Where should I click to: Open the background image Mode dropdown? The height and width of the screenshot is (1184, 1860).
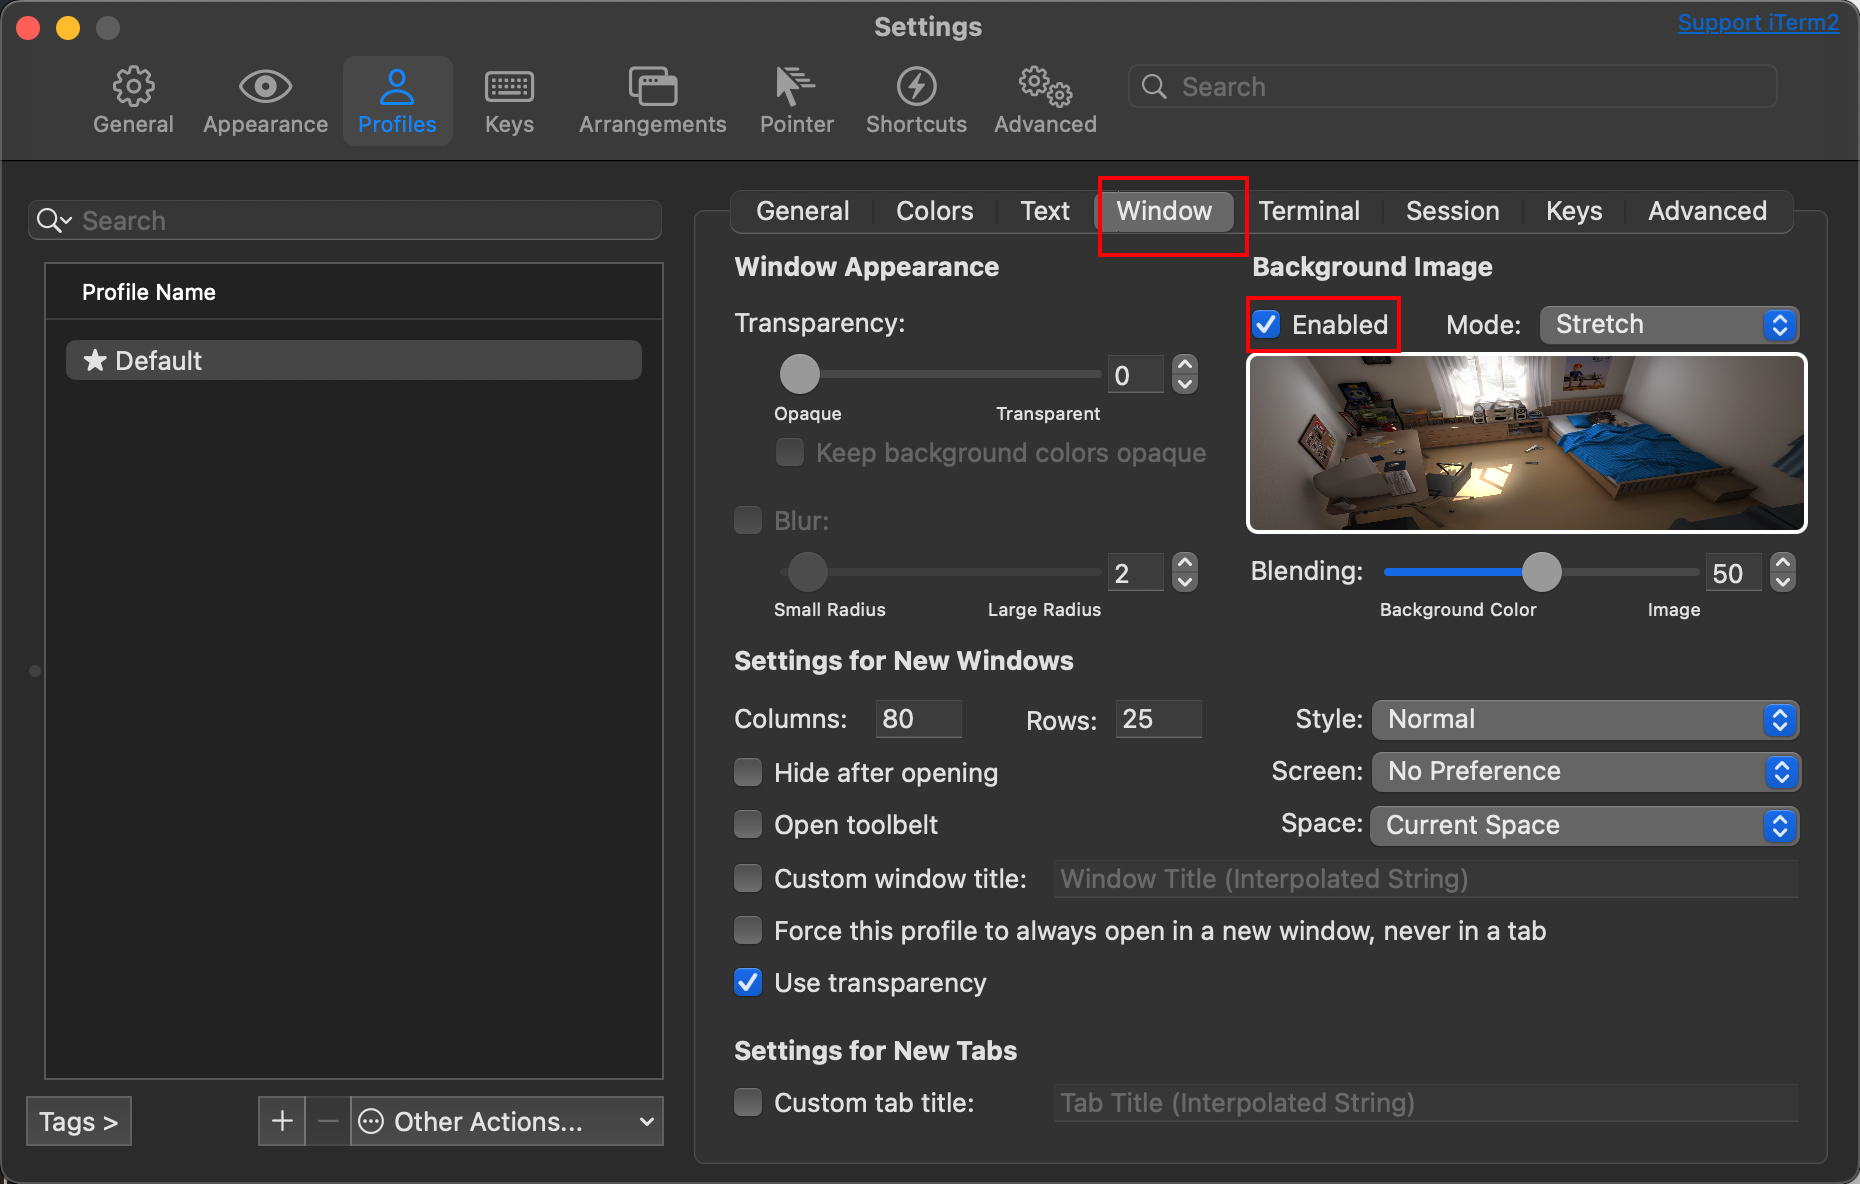pos(1669,325)
